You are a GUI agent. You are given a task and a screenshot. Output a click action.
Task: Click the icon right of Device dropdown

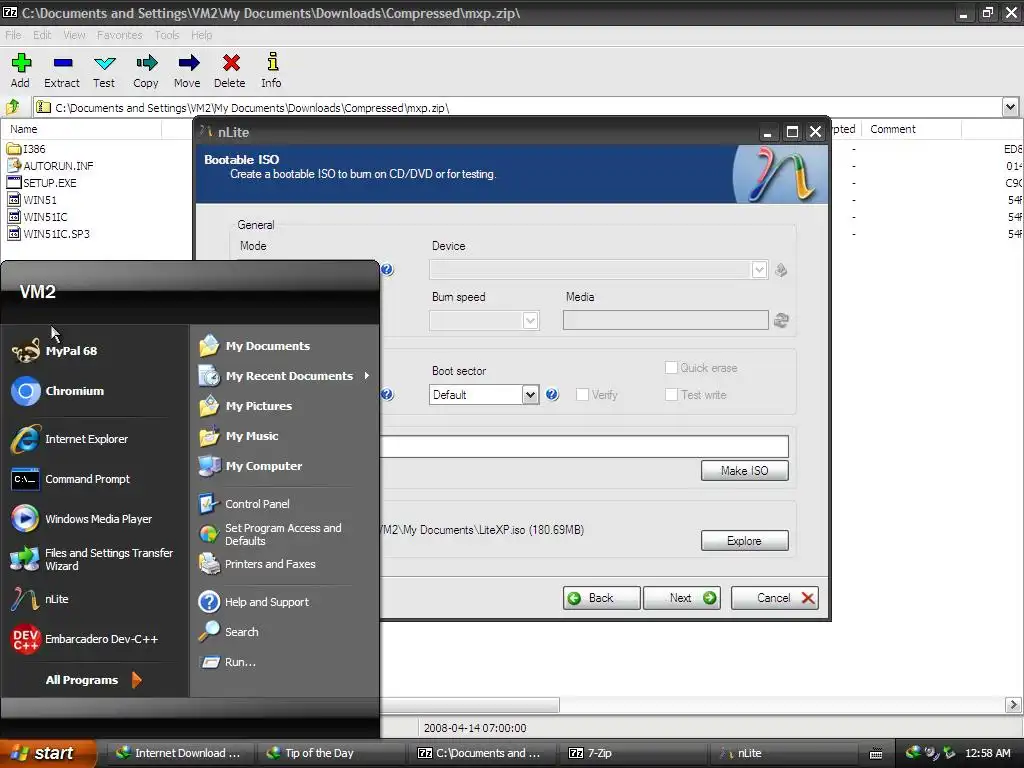click(781, 270)
